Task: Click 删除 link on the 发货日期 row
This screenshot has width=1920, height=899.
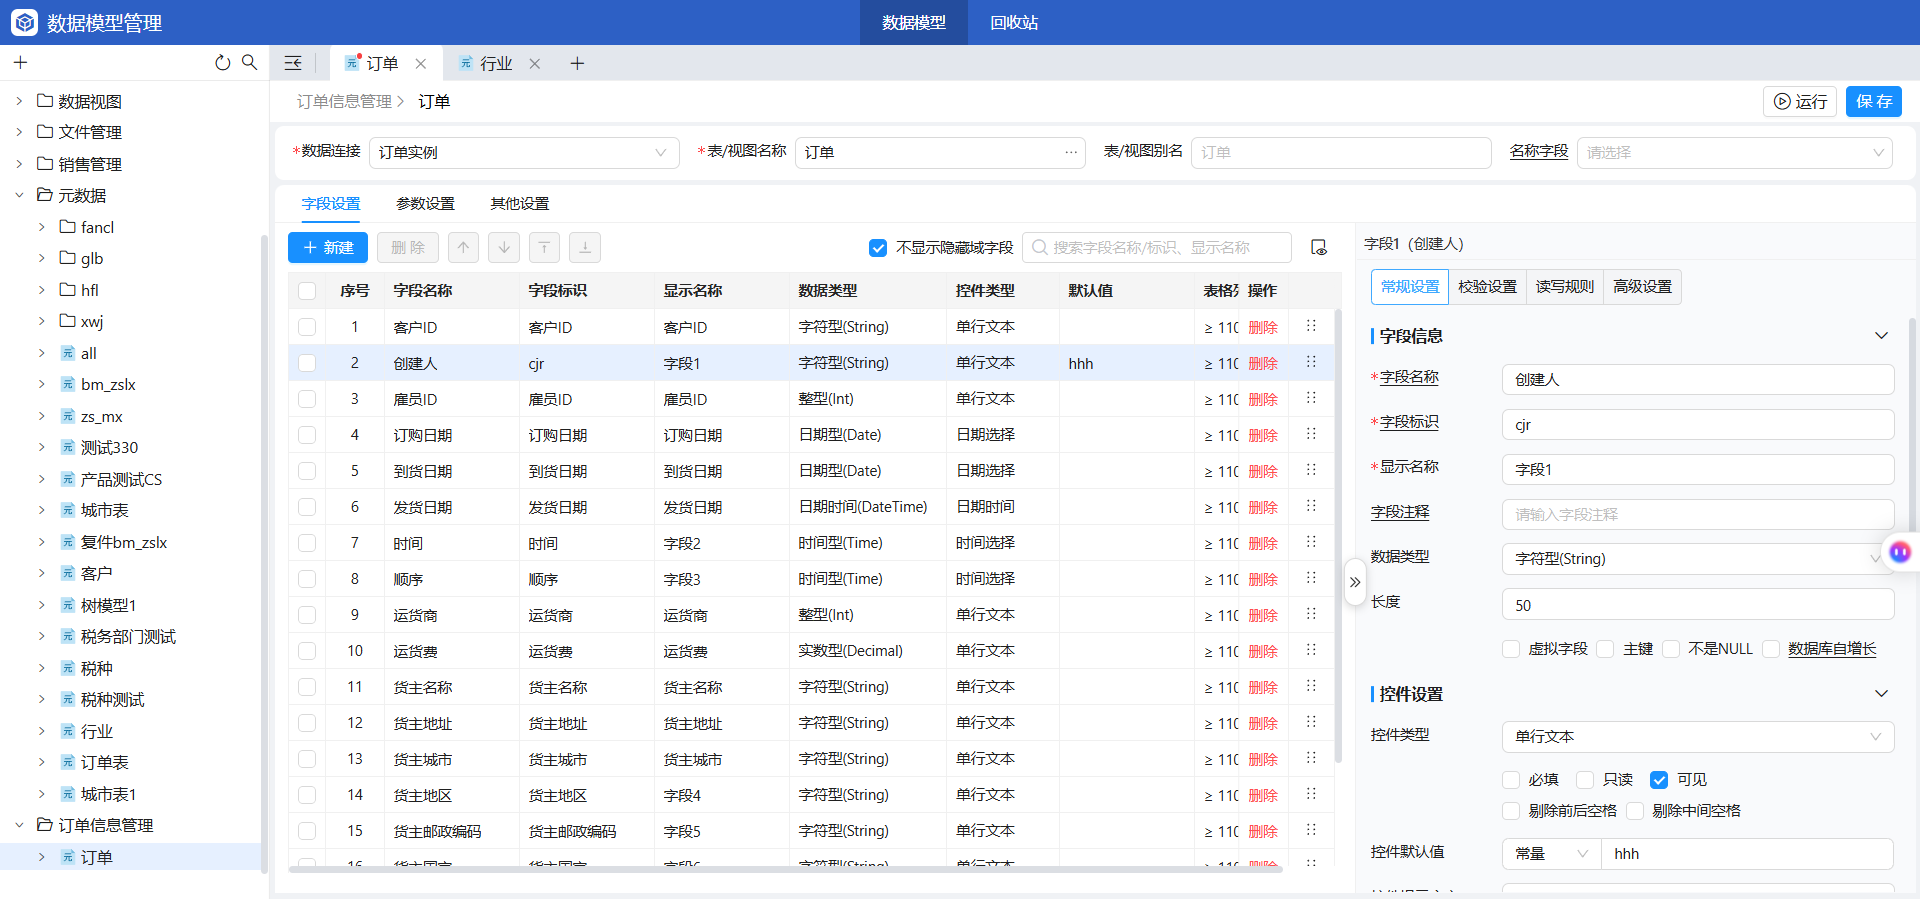Action: 1263,507
